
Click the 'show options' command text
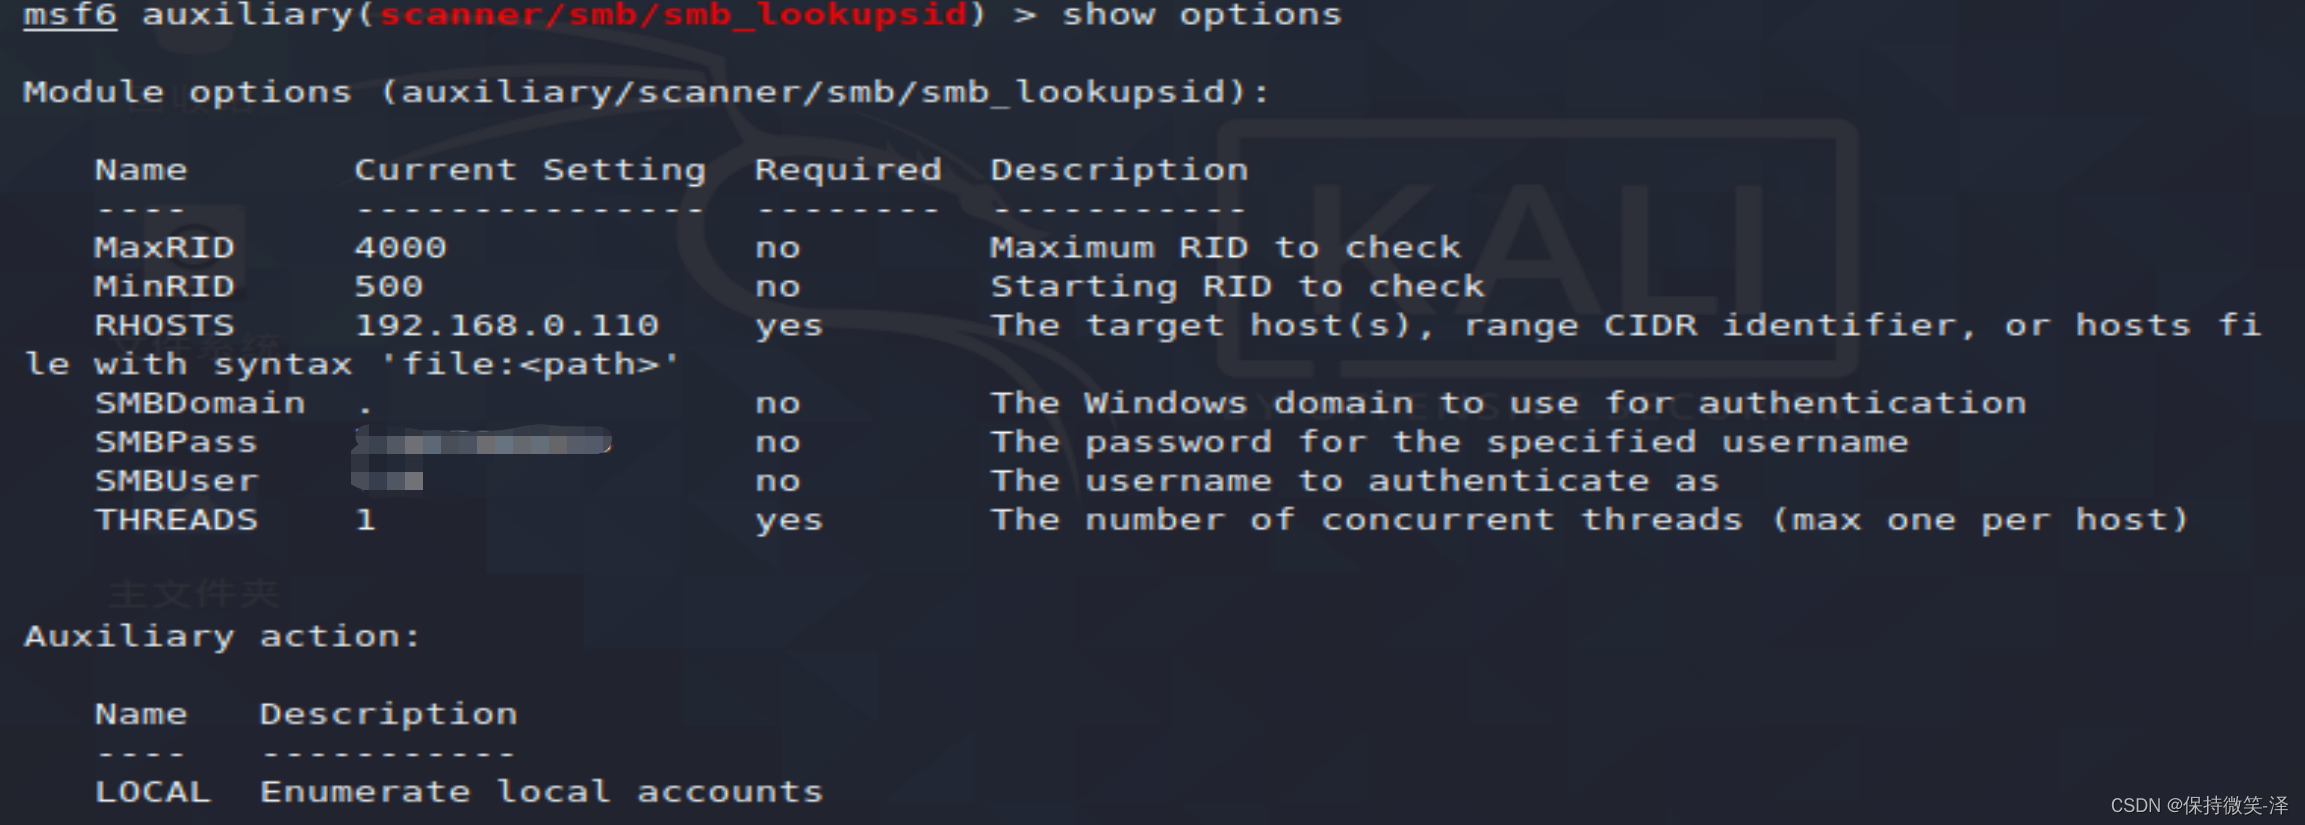[1201, 15]
